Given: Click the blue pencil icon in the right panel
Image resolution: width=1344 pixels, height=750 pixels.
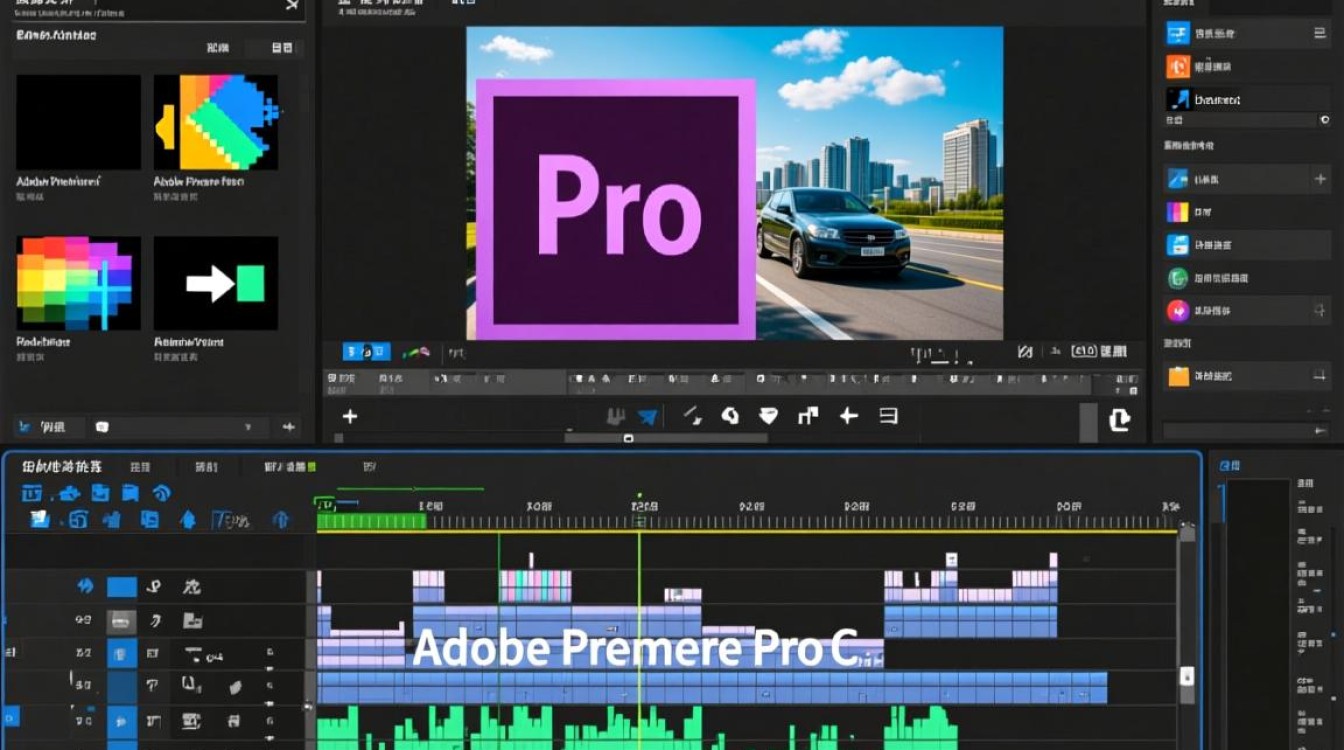Looking at the screenshot, I should pyautogui.click(x=1178, y=180).
